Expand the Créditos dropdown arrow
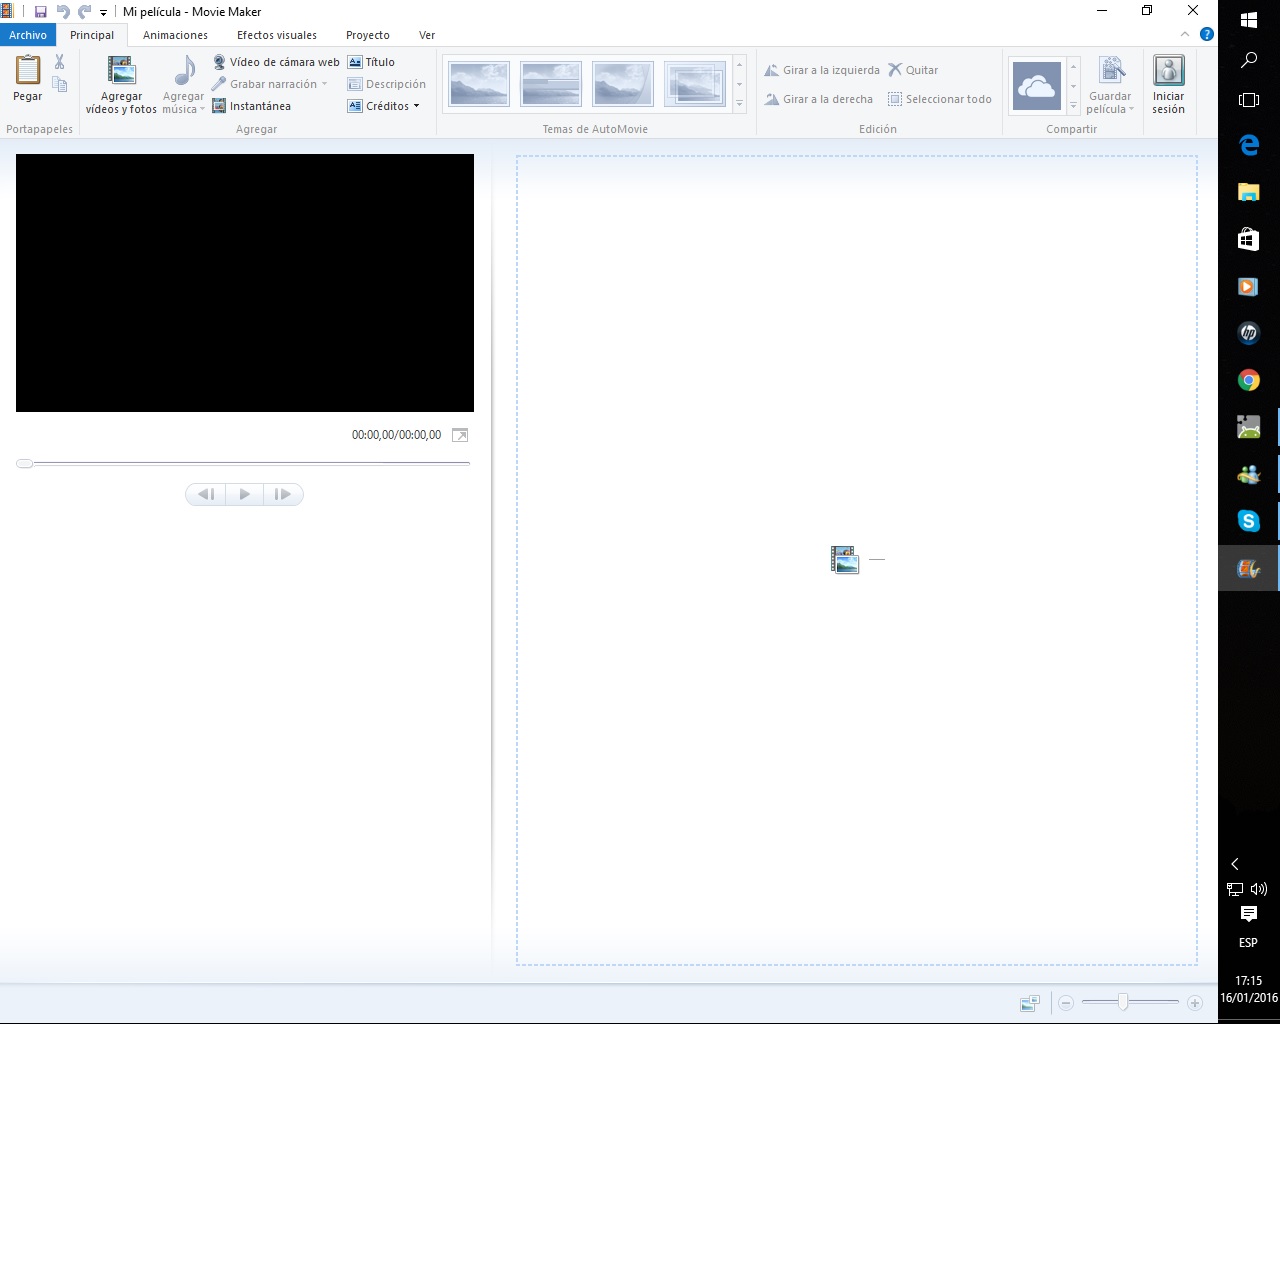 tap(417, 106)
